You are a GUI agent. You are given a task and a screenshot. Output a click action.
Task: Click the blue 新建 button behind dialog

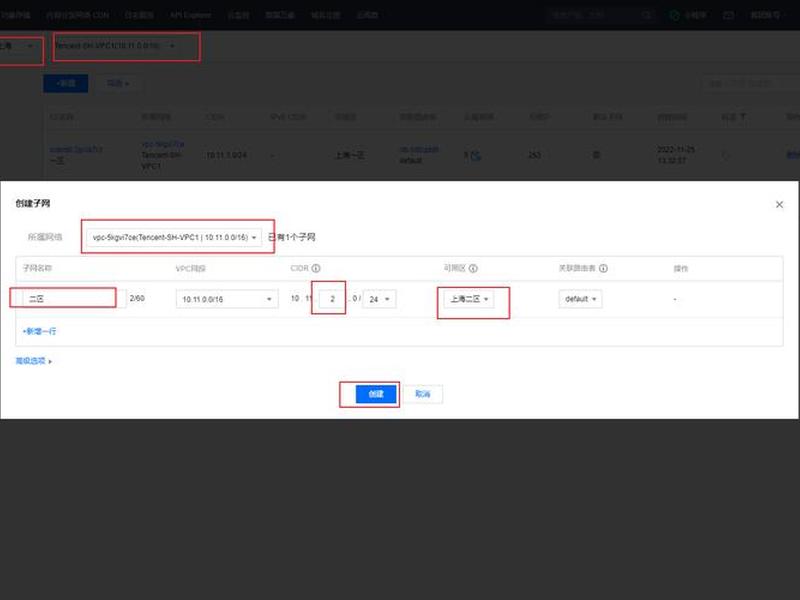pos(66,83)
